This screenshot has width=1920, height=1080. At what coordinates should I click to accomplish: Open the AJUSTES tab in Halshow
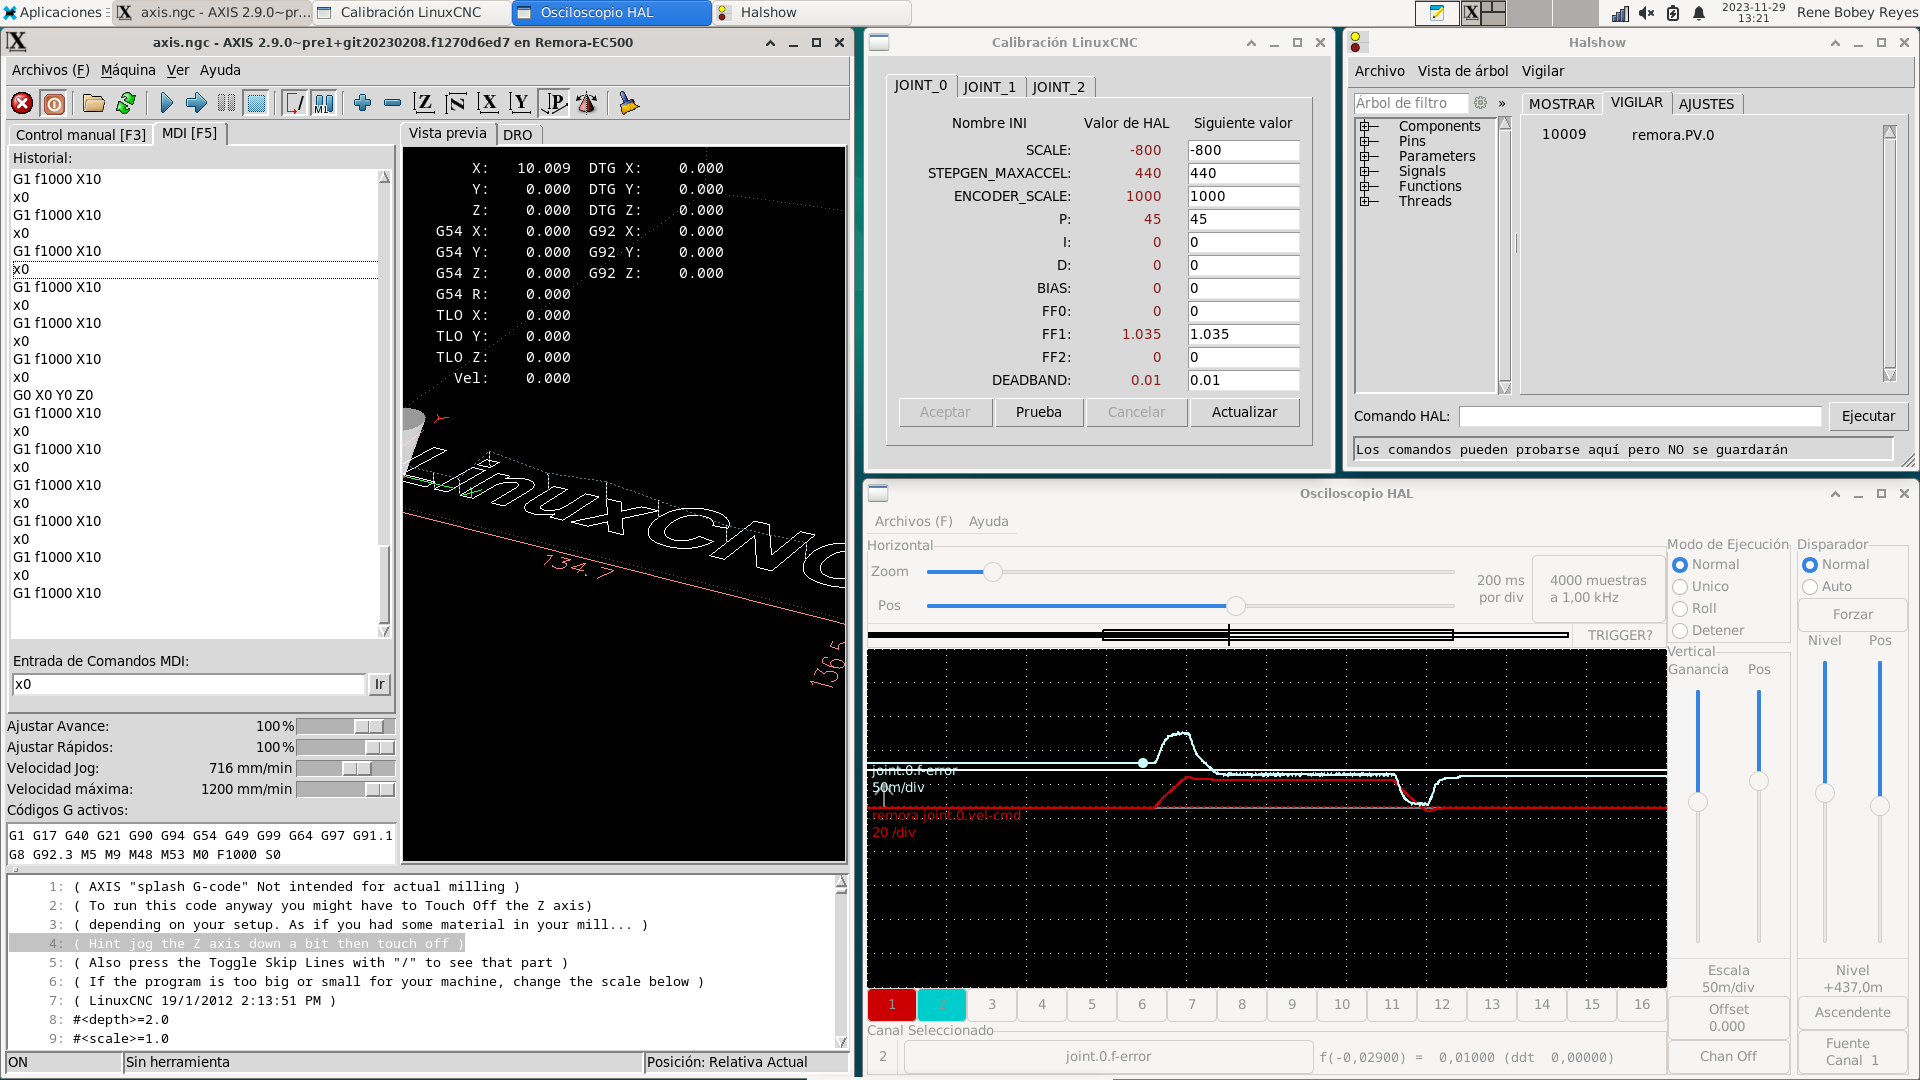[x=1706, y=104]
